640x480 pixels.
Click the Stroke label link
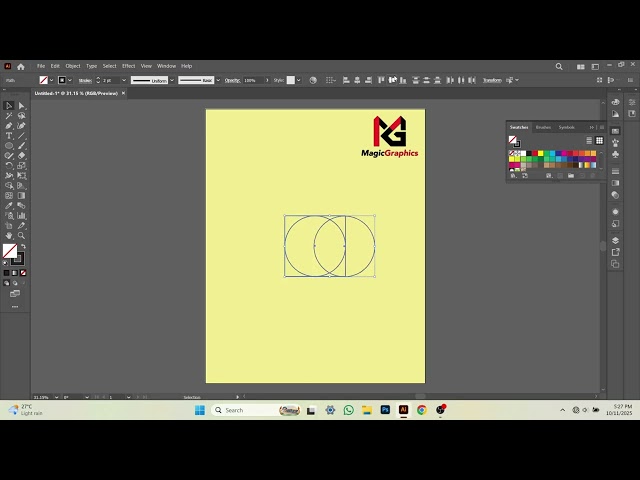tap(85, 80)
